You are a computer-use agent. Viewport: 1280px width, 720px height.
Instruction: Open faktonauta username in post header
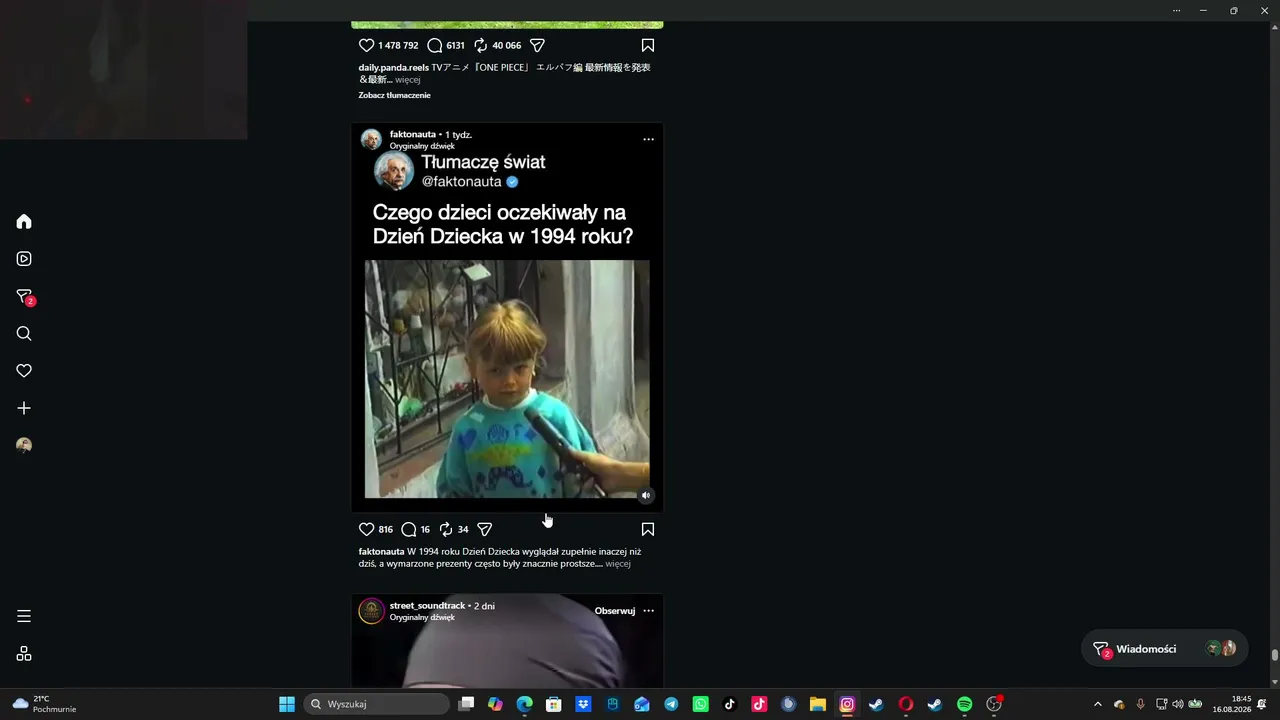(413, 134)
